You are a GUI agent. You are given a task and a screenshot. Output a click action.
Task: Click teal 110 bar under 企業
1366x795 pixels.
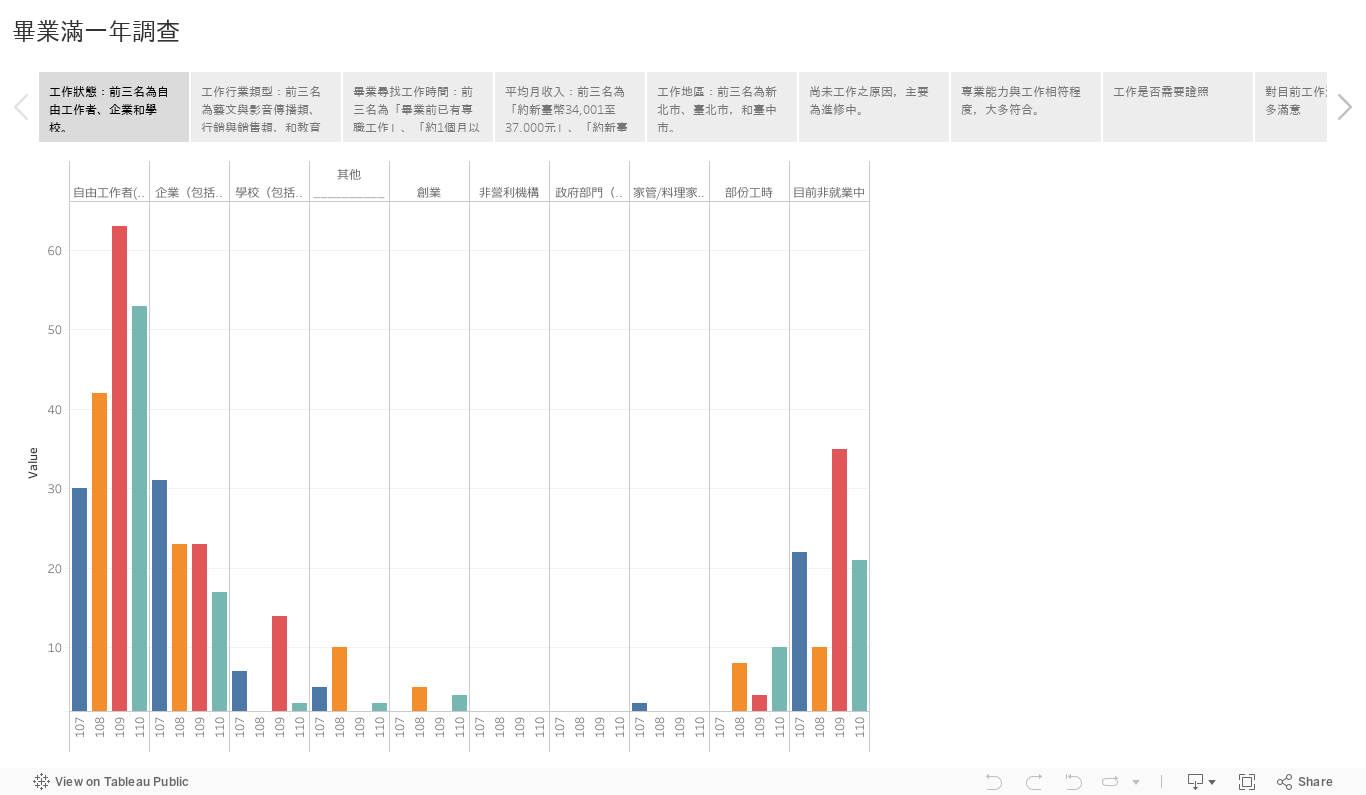pyautogui.click(x=219, y=651)
